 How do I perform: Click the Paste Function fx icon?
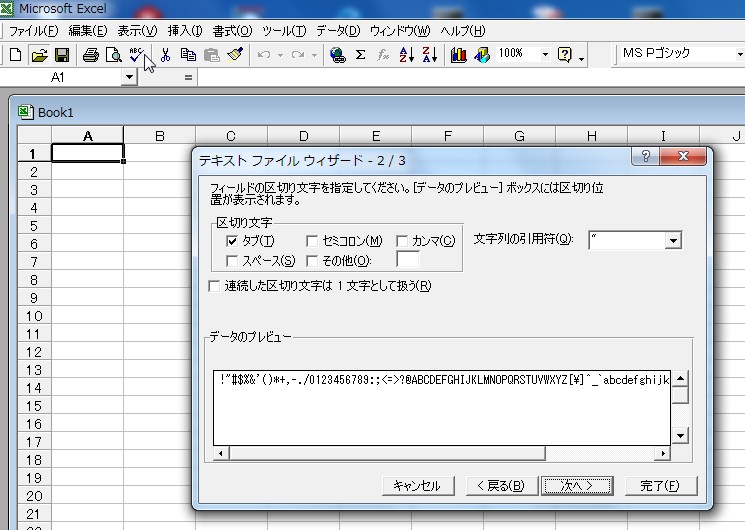point(383,55)
